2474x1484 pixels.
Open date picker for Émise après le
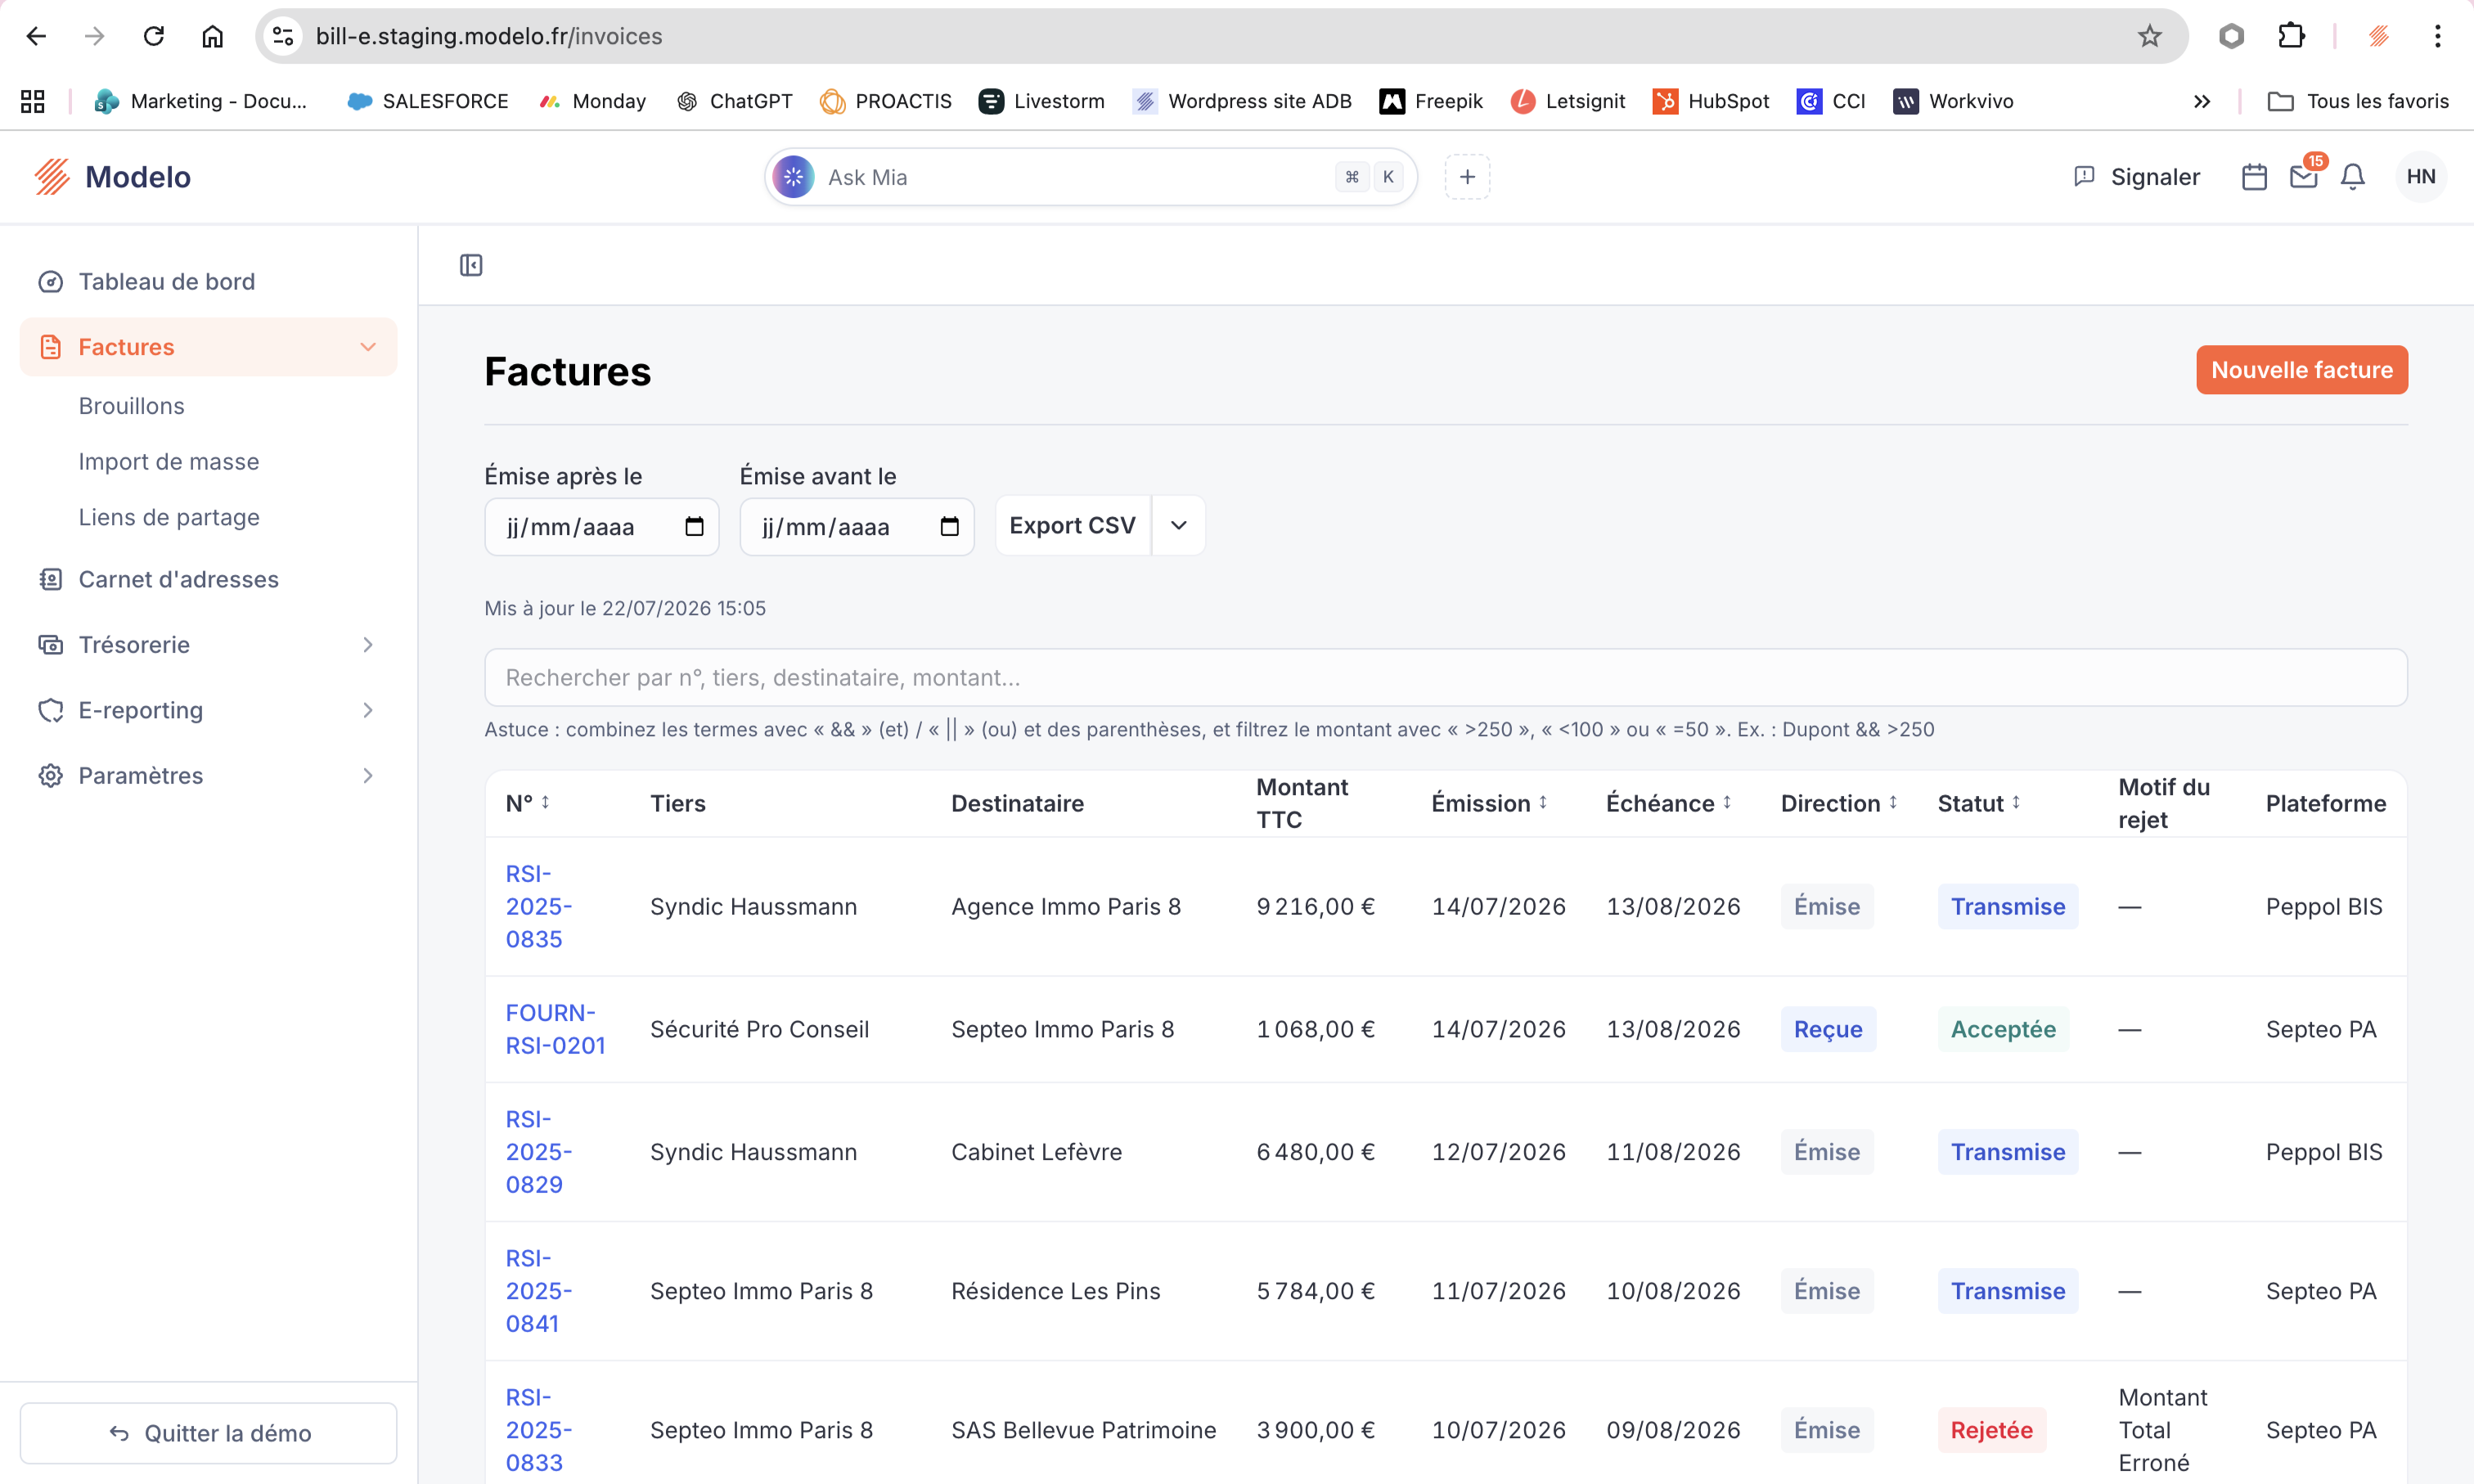pyautogui.click(x=694, y=527)
